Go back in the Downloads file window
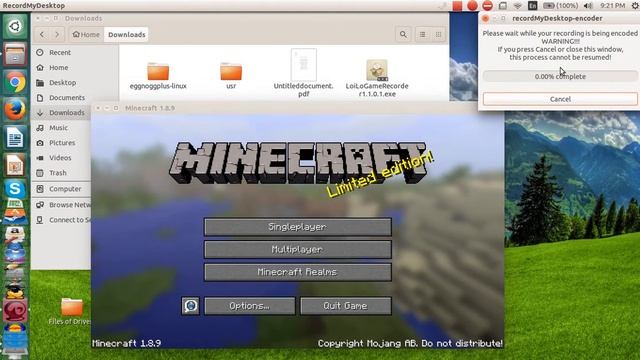The height and width of the screenshot is (360, 640). tap(42, 35)
